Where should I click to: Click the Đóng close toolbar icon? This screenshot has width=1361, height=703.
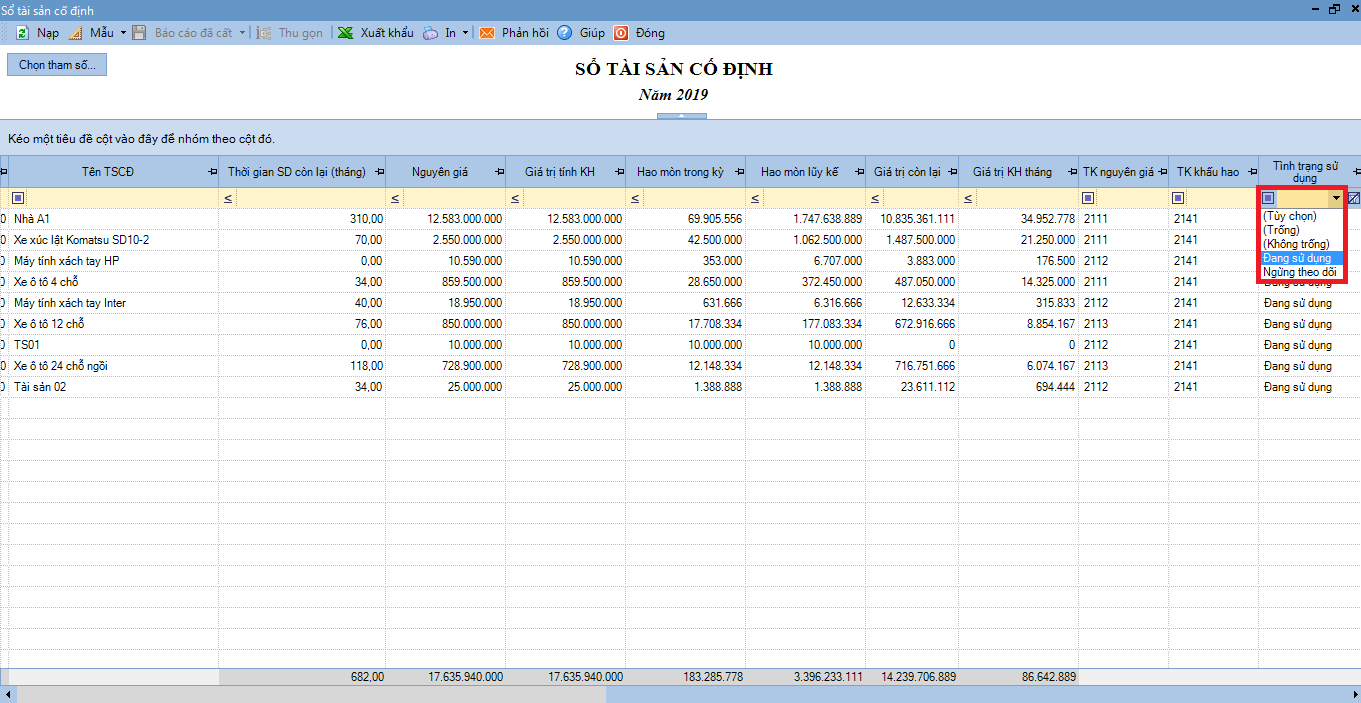[x=621, y=33]
